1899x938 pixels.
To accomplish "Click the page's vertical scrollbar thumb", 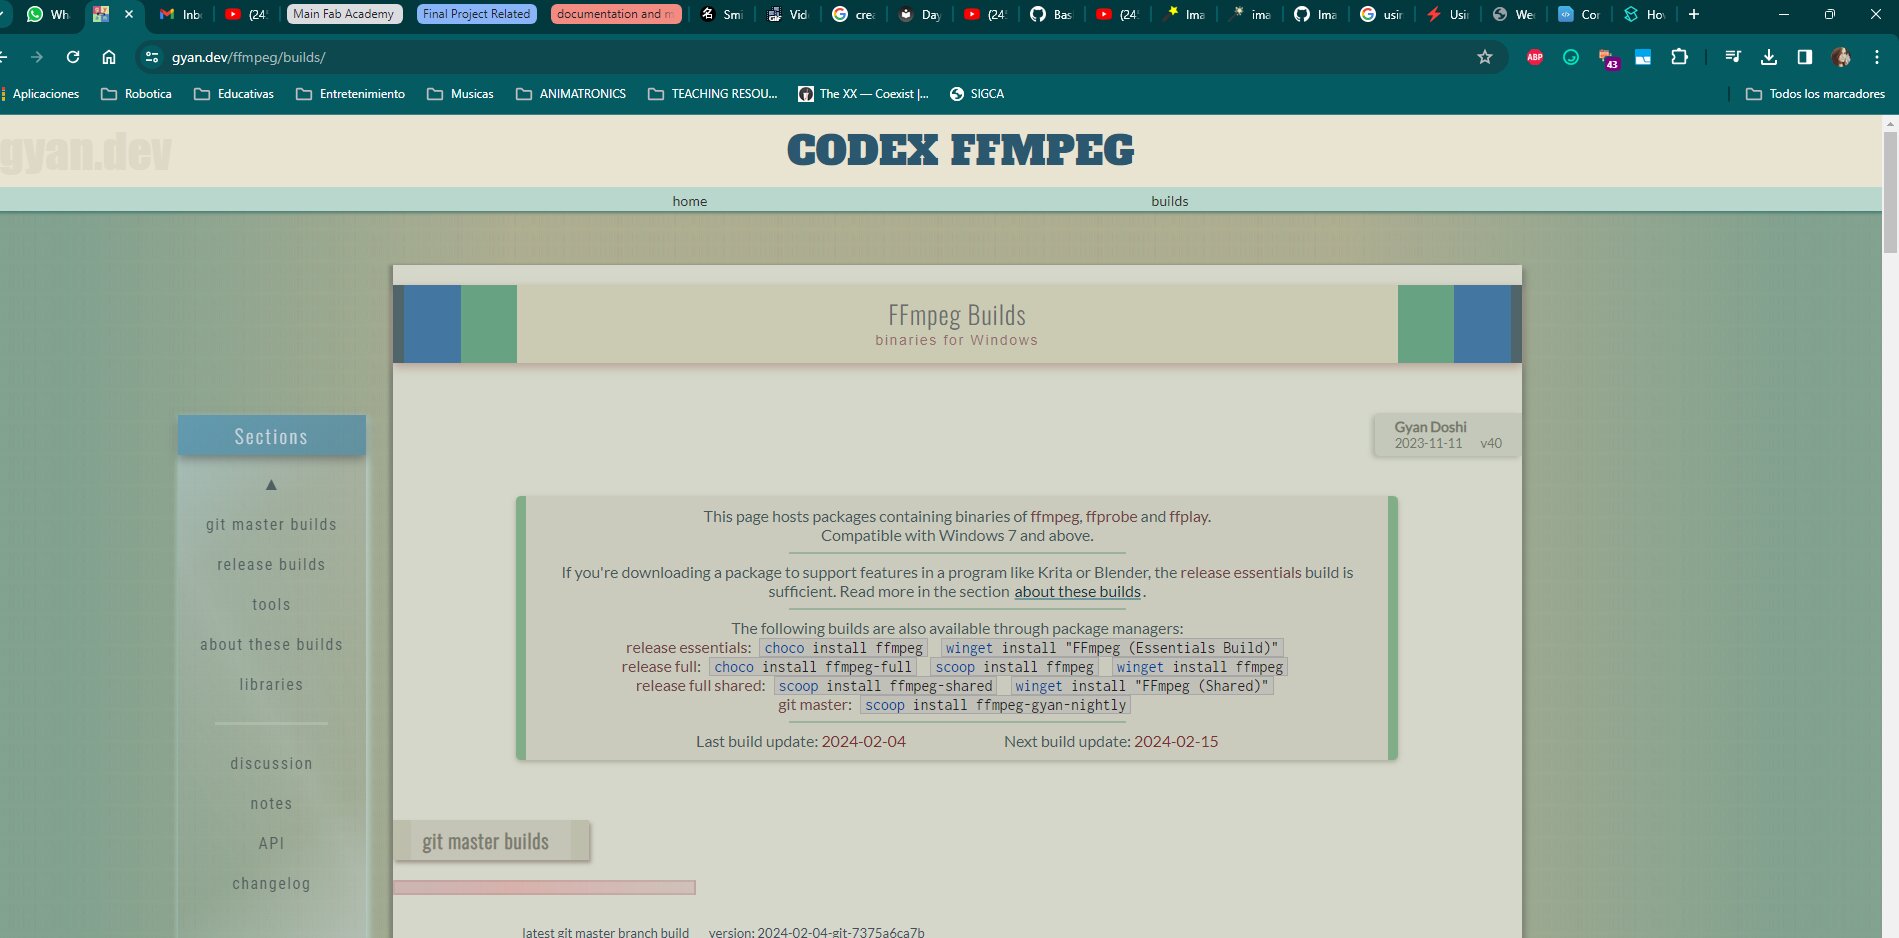I will (x=1890, y=192).
